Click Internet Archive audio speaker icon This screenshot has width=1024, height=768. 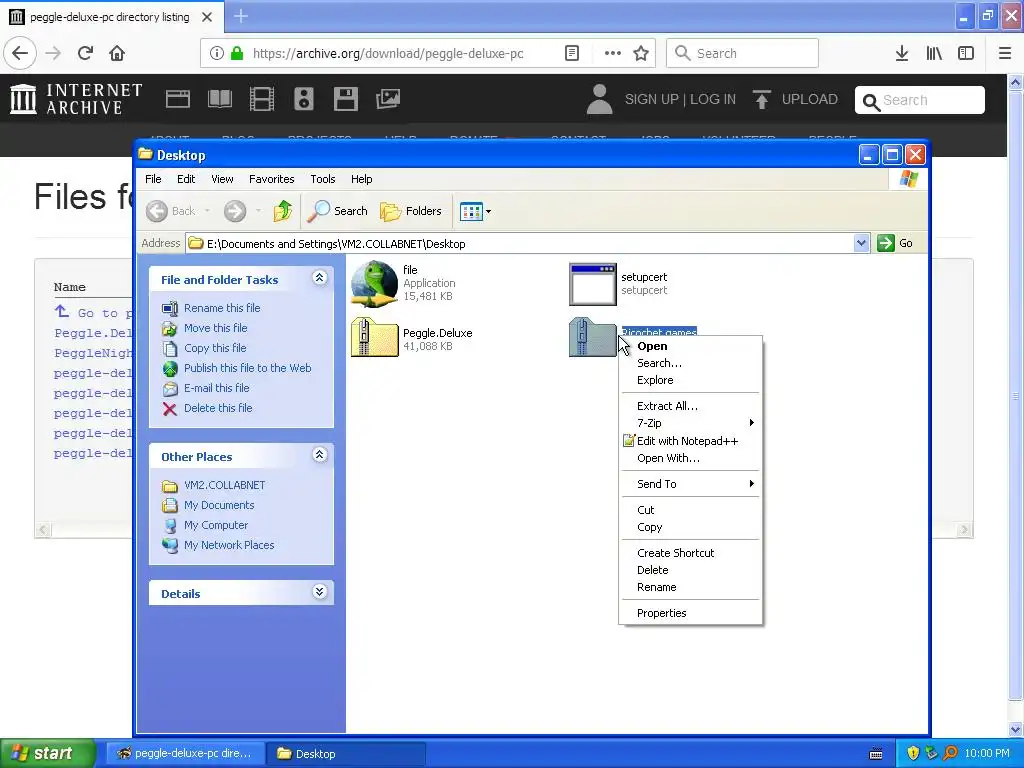click(304, 99)
